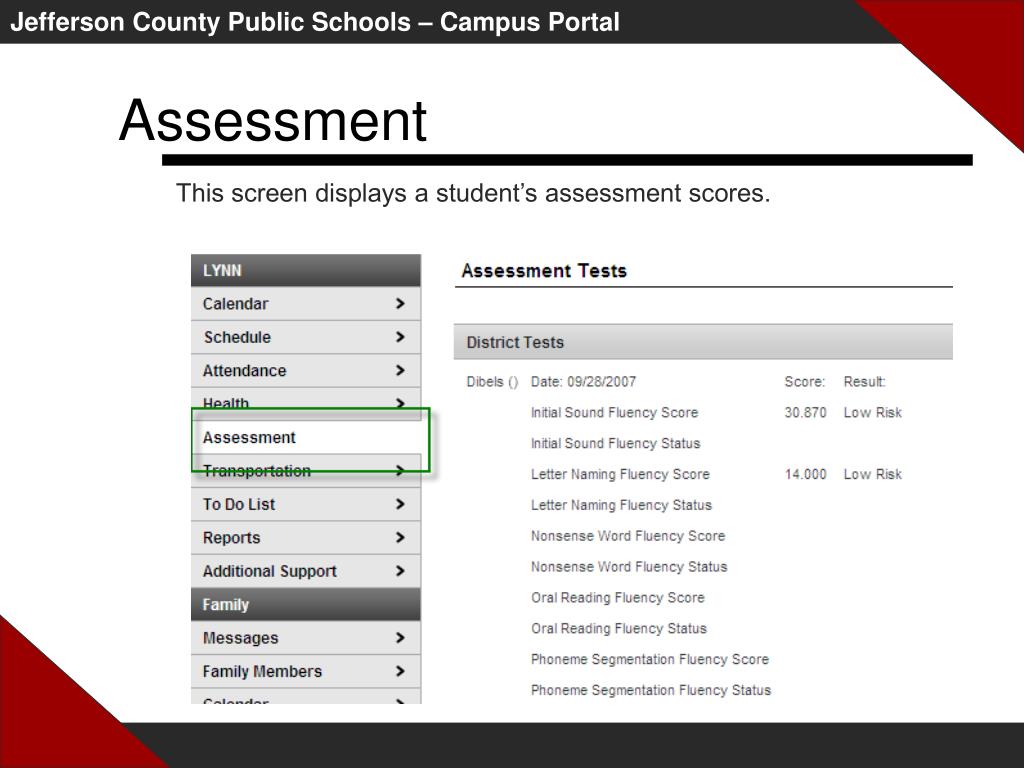Click the Date: 09/28/2007 text
This screenshot has width=1024, height=768.
pos(583,381)
